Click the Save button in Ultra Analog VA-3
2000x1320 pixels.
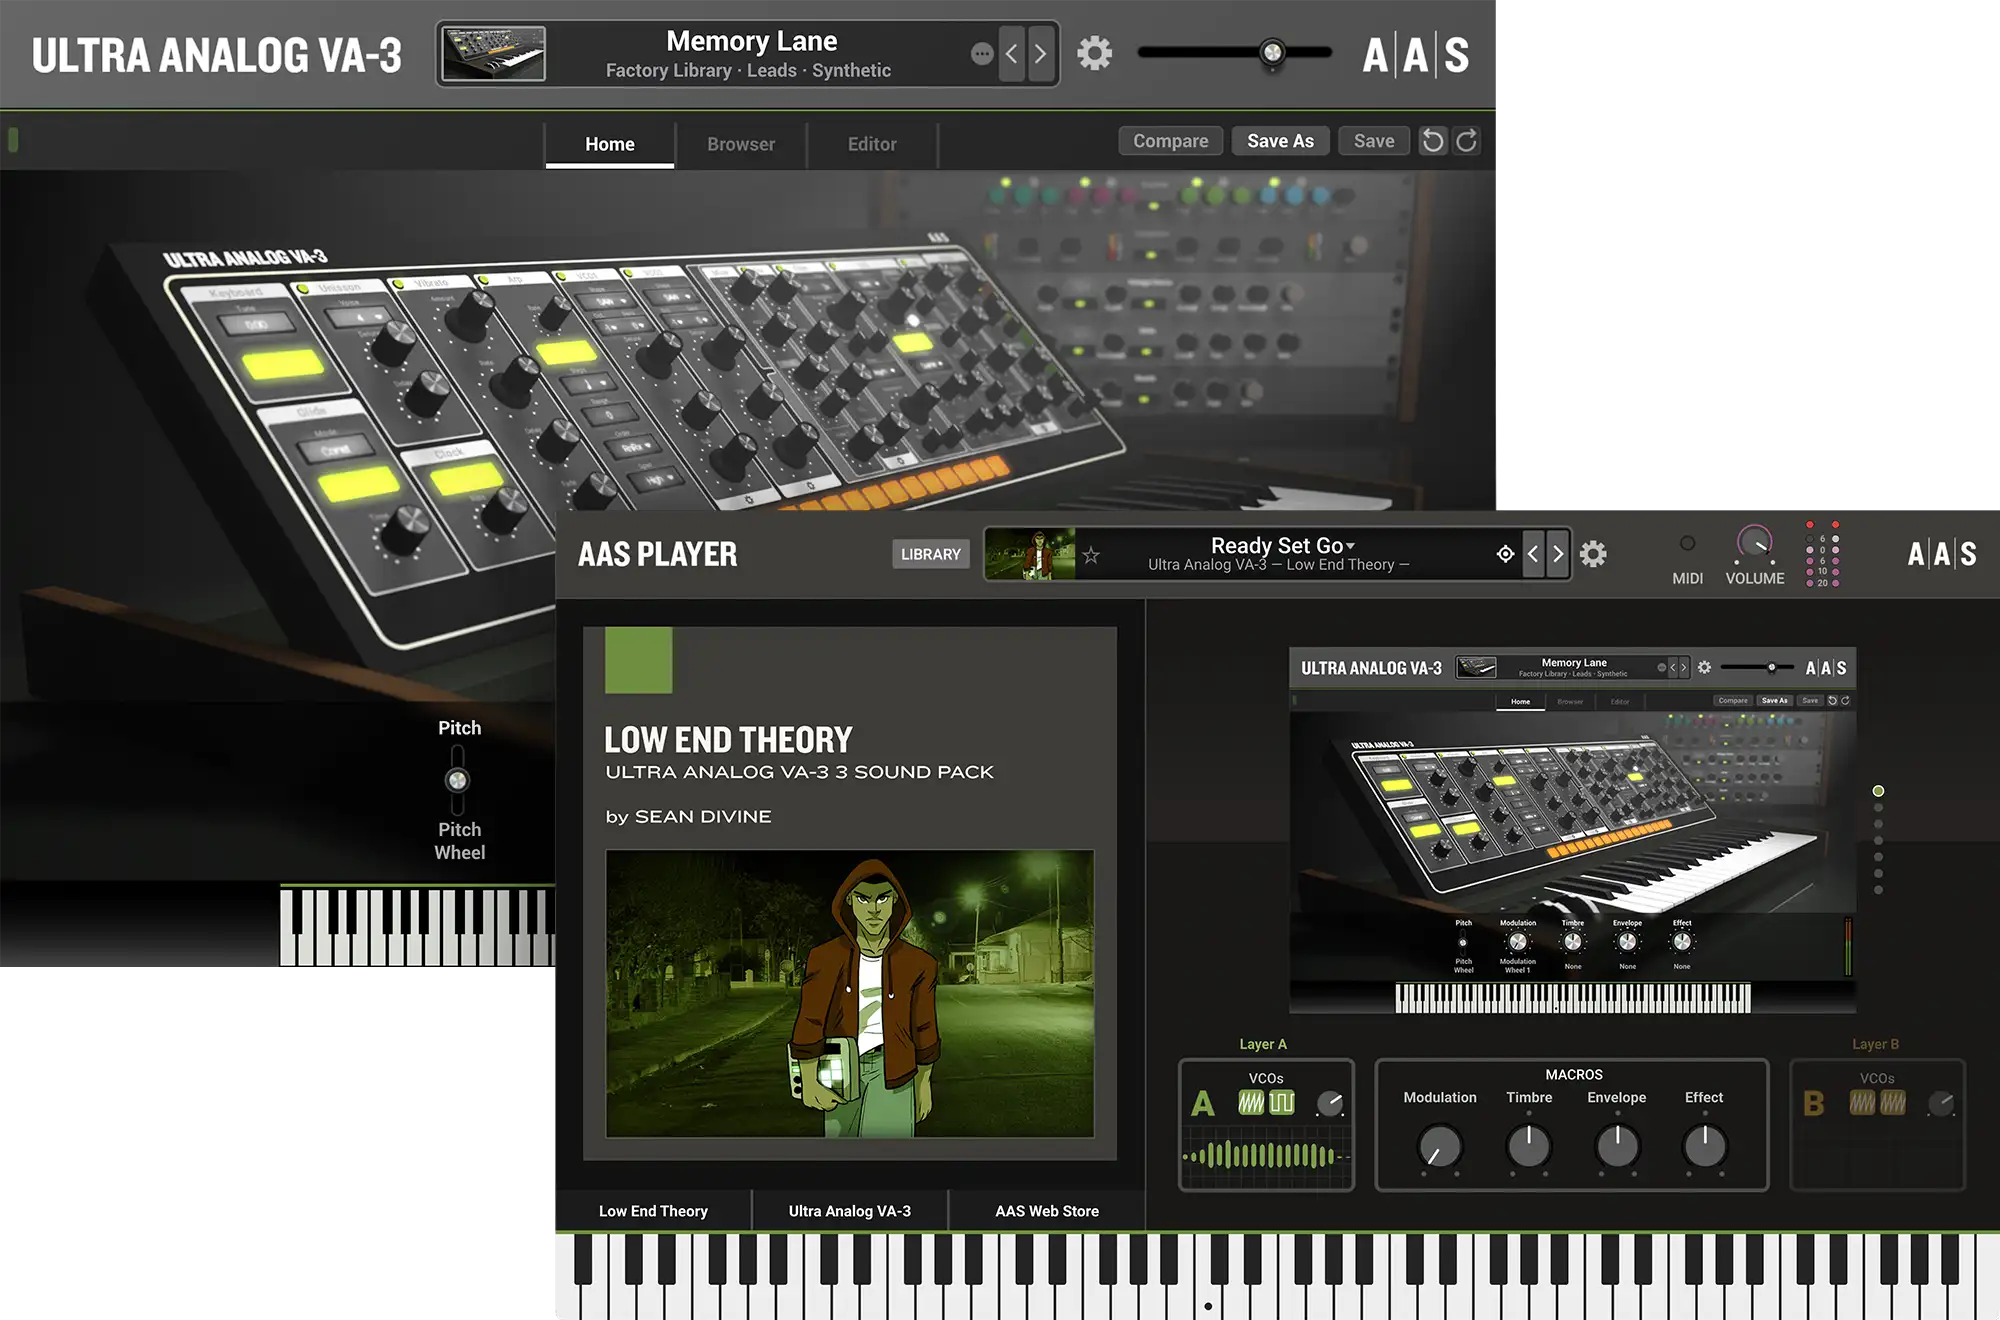1374,141
